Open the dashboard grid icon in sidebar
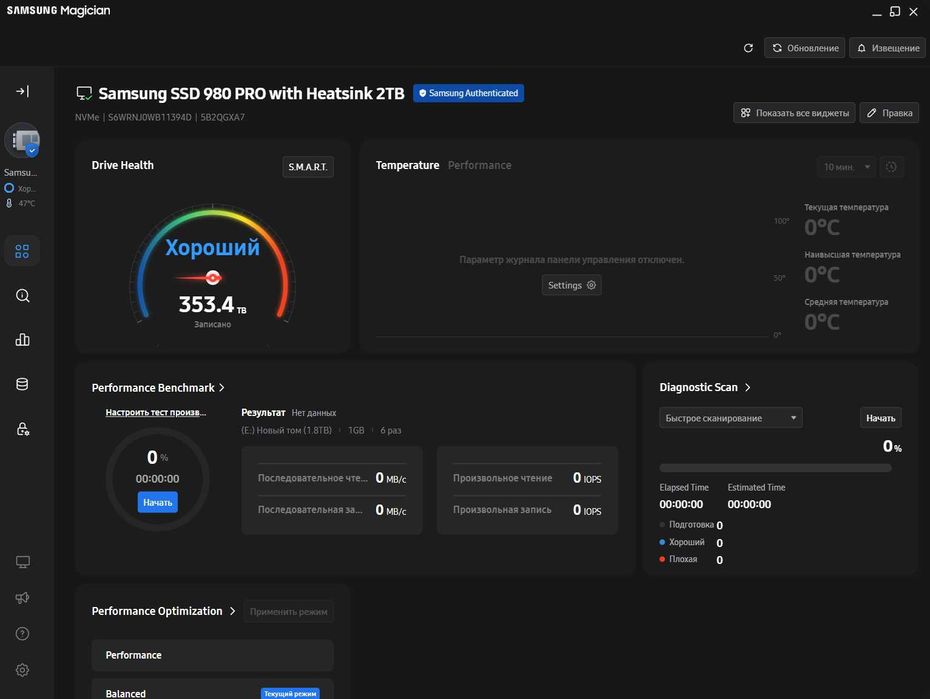The image size is (930, 699). [22, 251]
